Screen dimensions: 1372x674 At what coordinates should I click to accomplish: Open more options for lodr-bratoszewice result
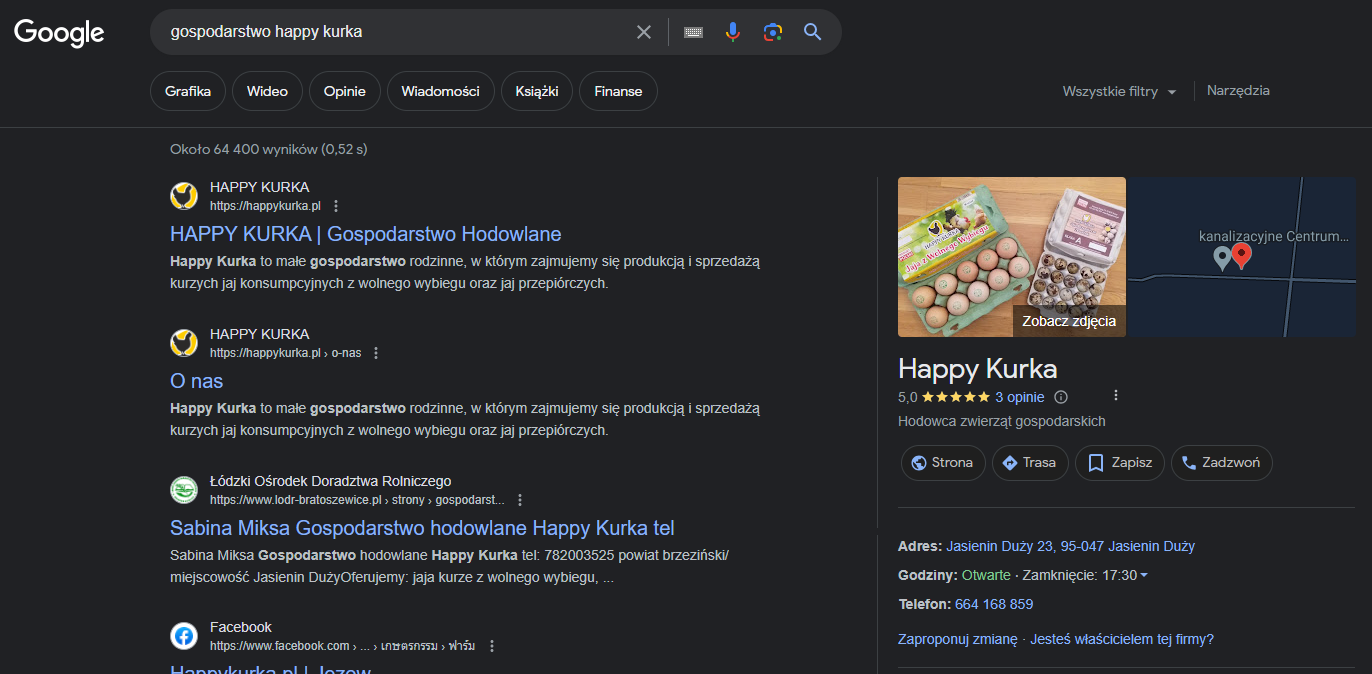(x=520, y=500)
